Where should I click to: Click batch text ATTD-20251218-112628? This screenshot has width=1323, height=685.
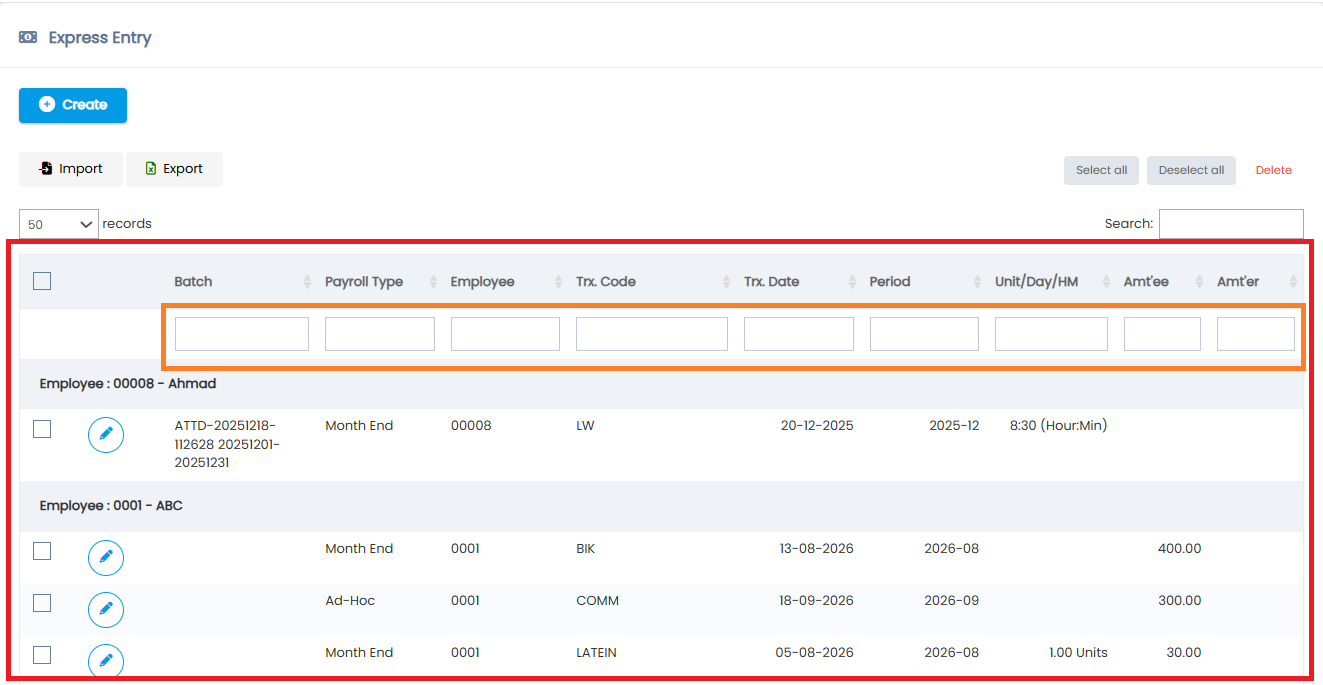coord(226,435)
